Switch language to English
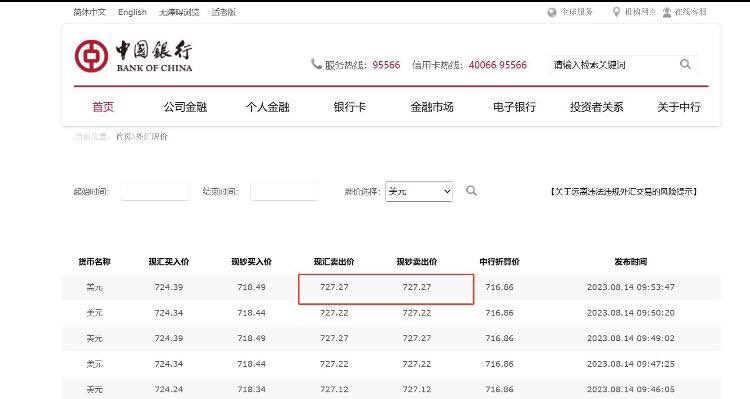Screen dimensions: 750x399 (x=132, y=12)
